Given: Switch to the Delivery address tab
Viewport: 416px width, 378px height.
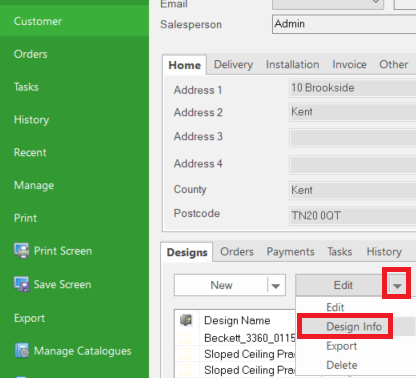Looking at the screenshot, I should (233, 64).
